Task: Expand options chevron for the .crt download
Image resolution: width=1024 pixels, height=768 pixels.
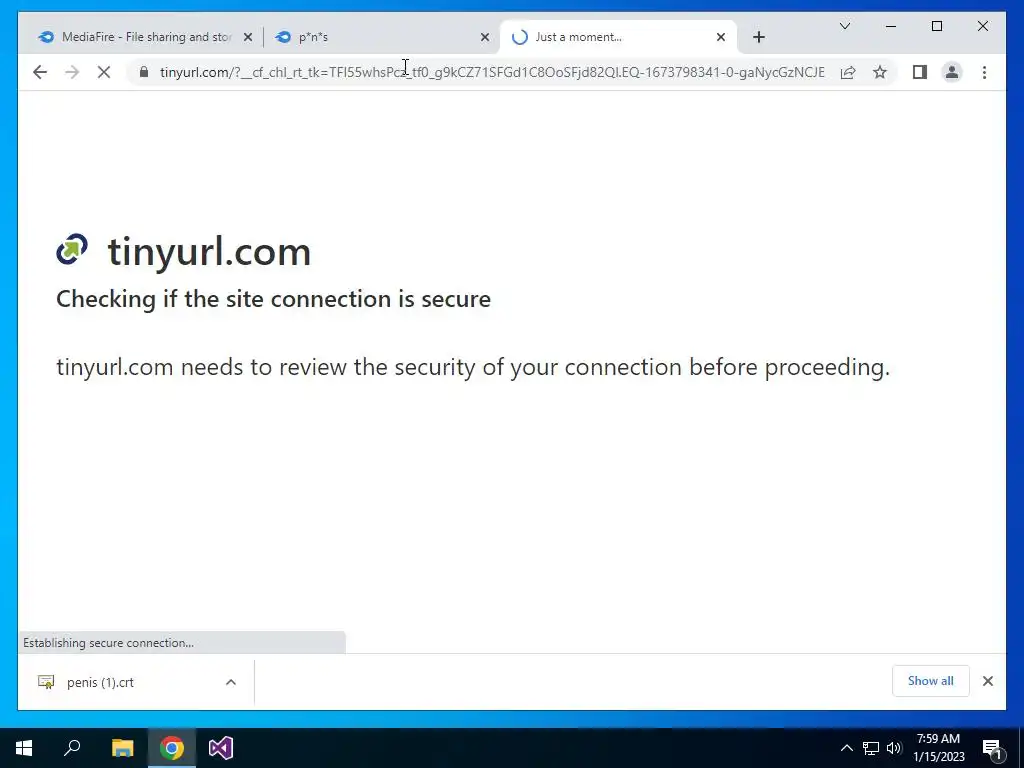Action: pyautogui.click(x=231, y=682)
